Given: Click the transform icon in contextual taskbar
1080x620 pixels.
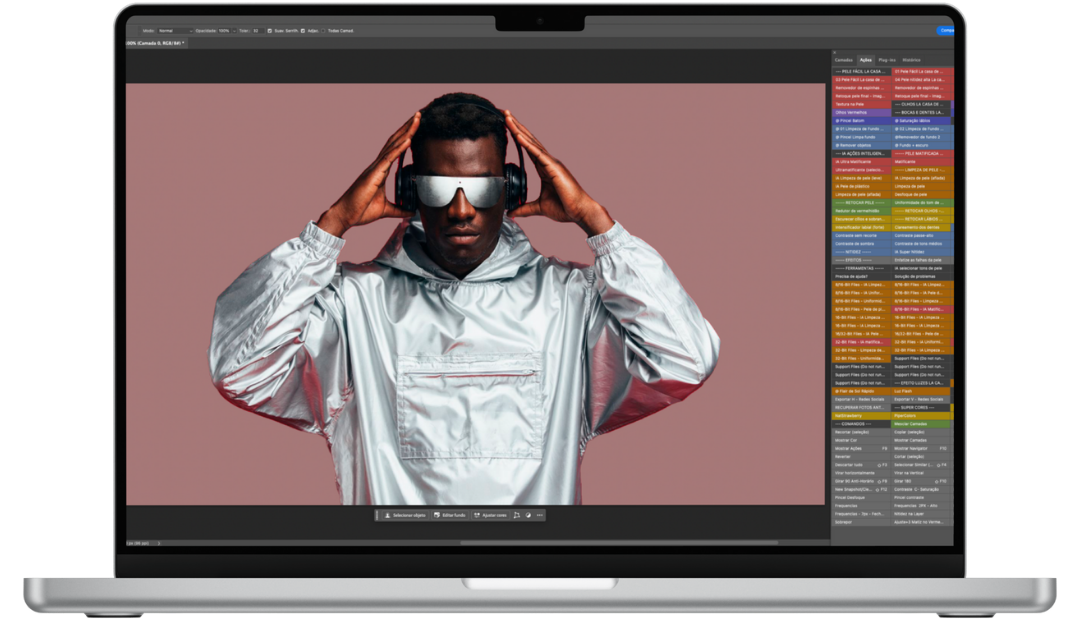Looking at the screenshot, I should pyautogui.click(x=517, y=515).
